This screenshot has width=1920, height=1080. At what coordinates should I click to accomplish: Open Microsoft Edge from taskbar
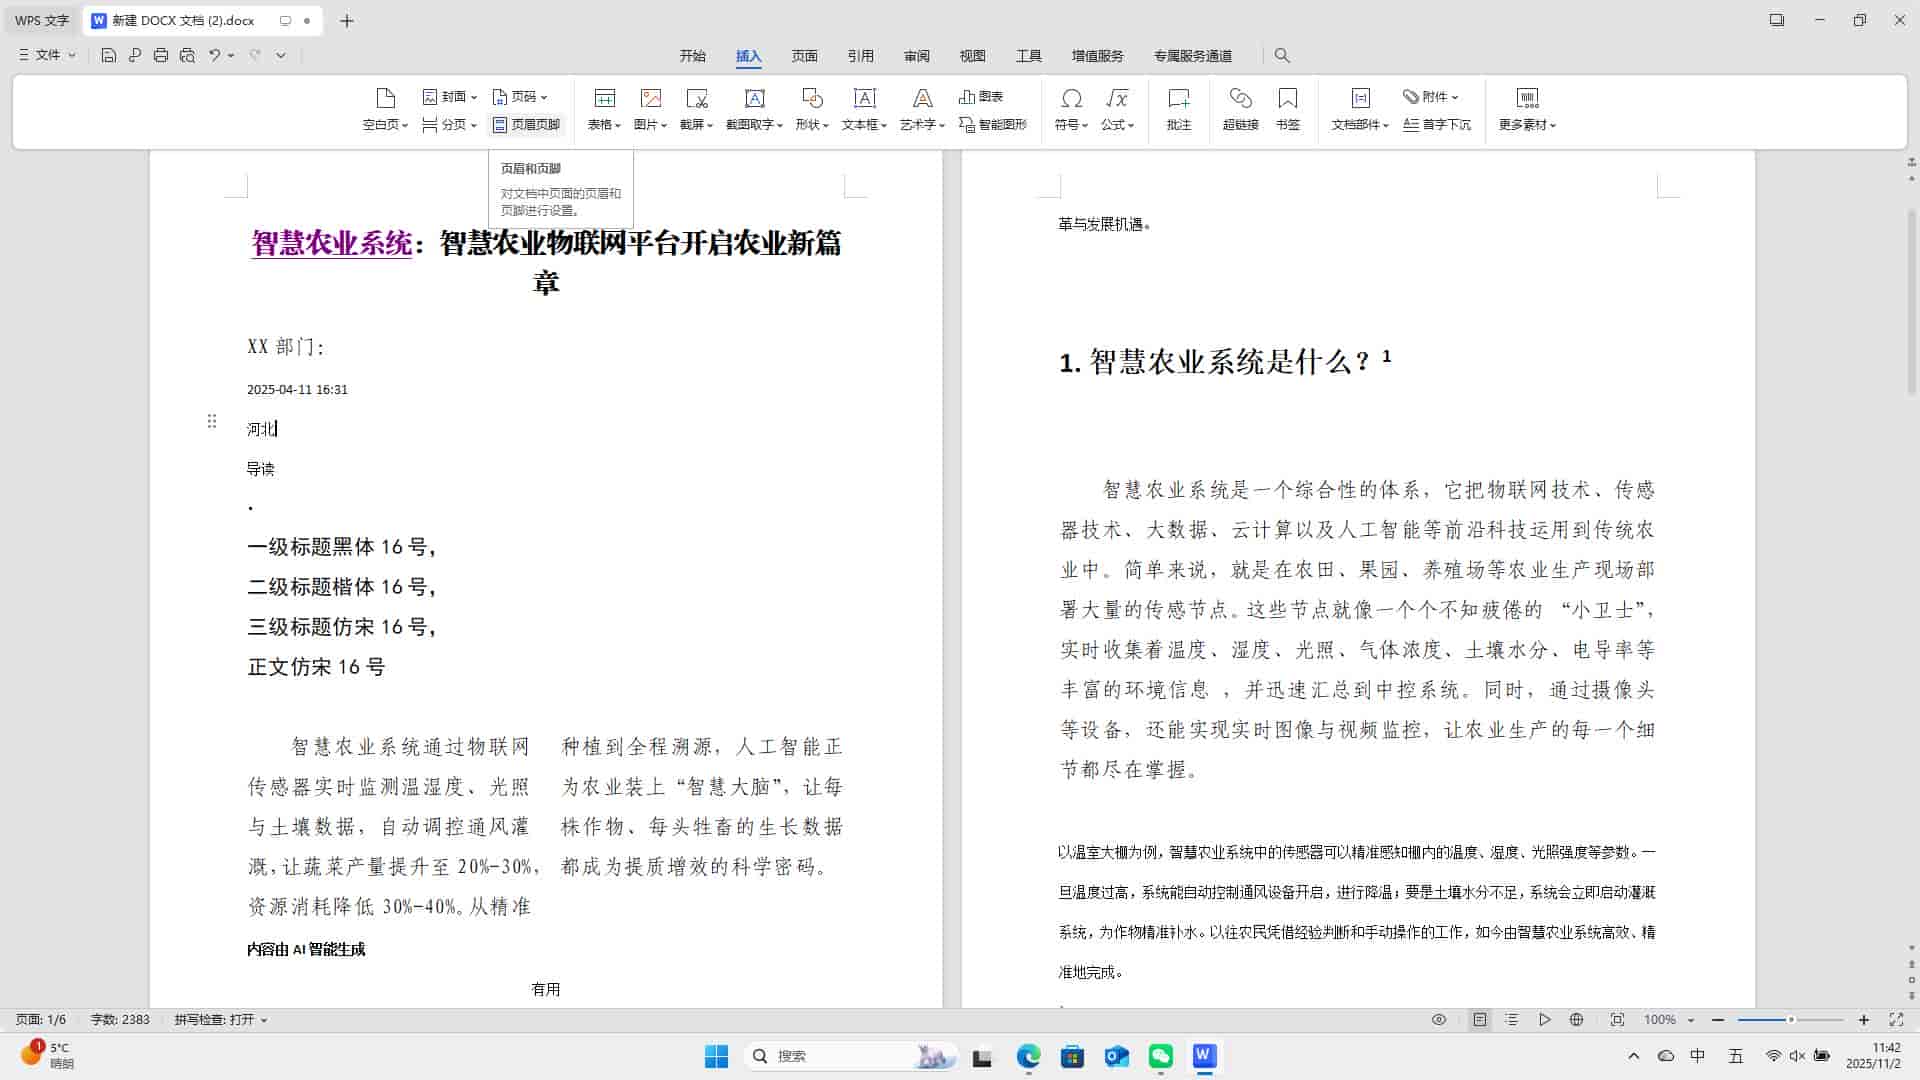point(1028,1056)
